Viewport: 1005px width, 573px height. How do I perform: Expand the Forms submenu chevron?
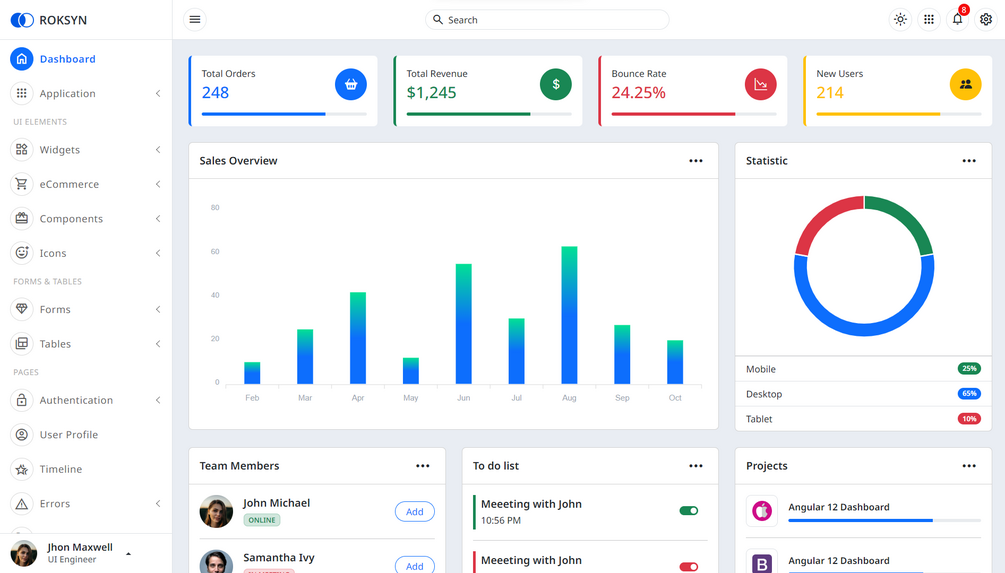(158, 309)
